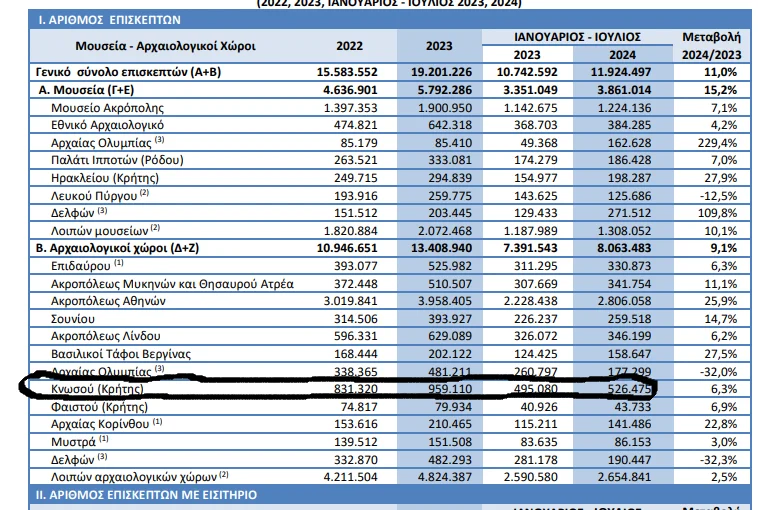Click the 'Ακροπόλεως Λίνδου' row label
The width and height of the screenshot is (758, 510).
(105, 336)
